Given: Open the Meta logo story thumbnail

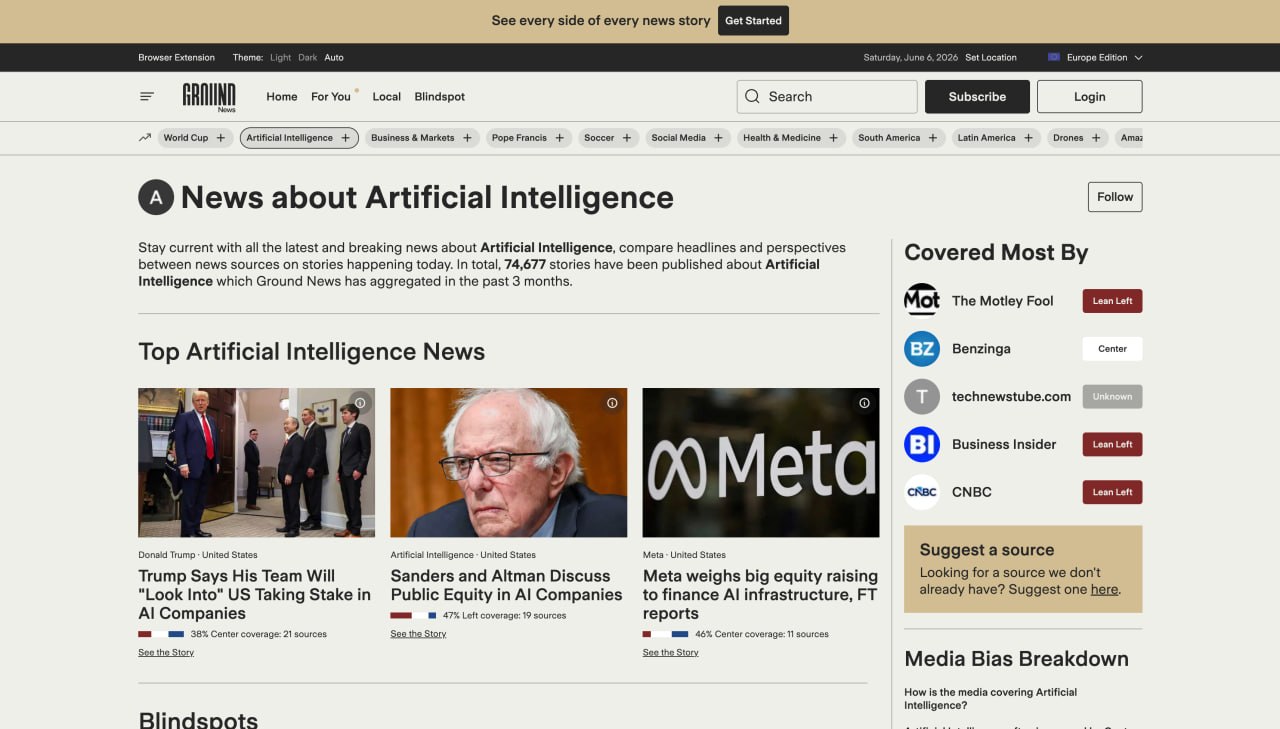Looking at the screenshot, I should (x=761, y=463).
